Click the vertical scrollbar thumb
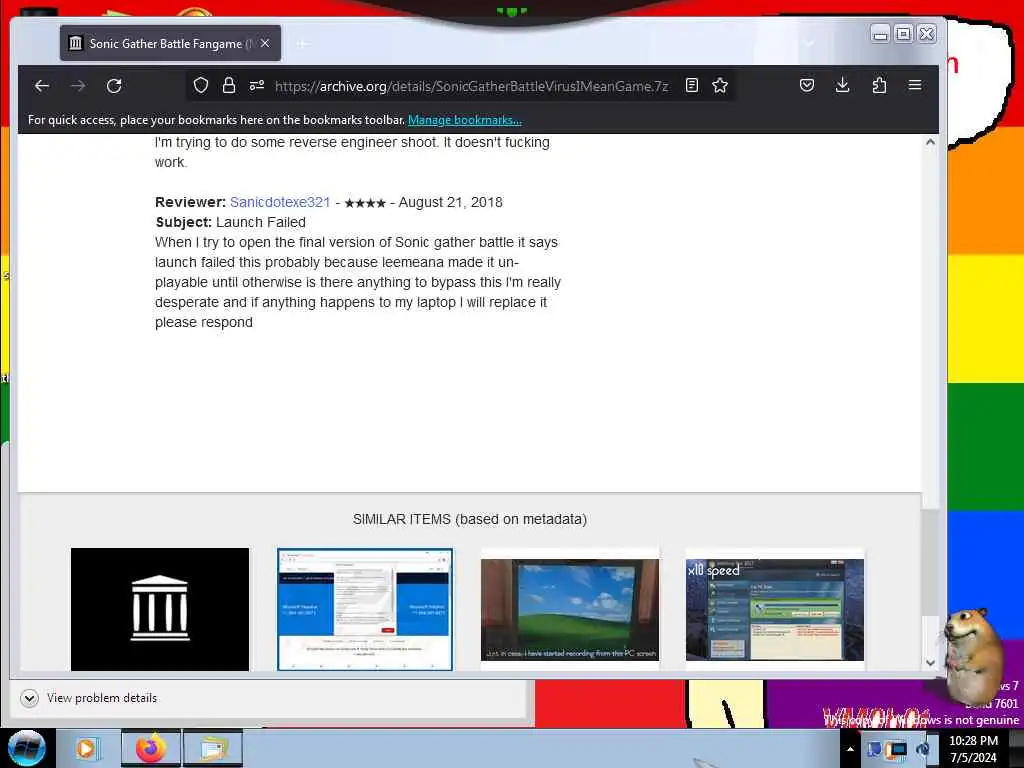 click(930, 562)
